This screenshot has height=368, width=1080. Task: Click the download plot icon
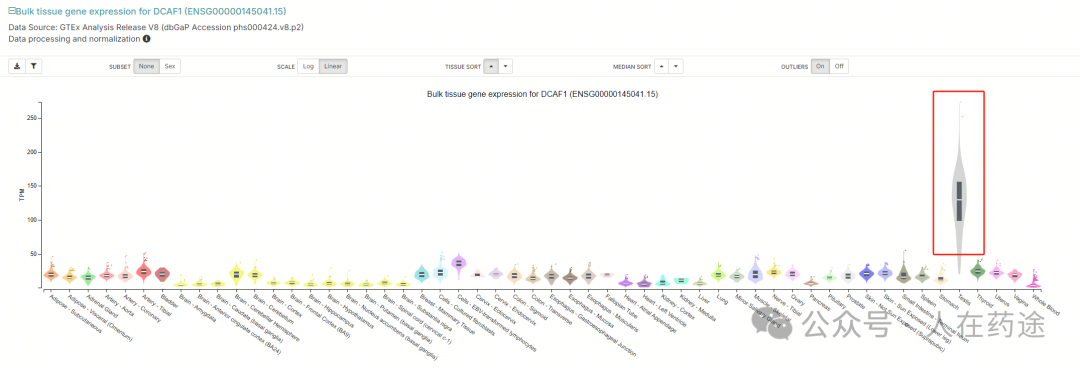click(17, 66)
